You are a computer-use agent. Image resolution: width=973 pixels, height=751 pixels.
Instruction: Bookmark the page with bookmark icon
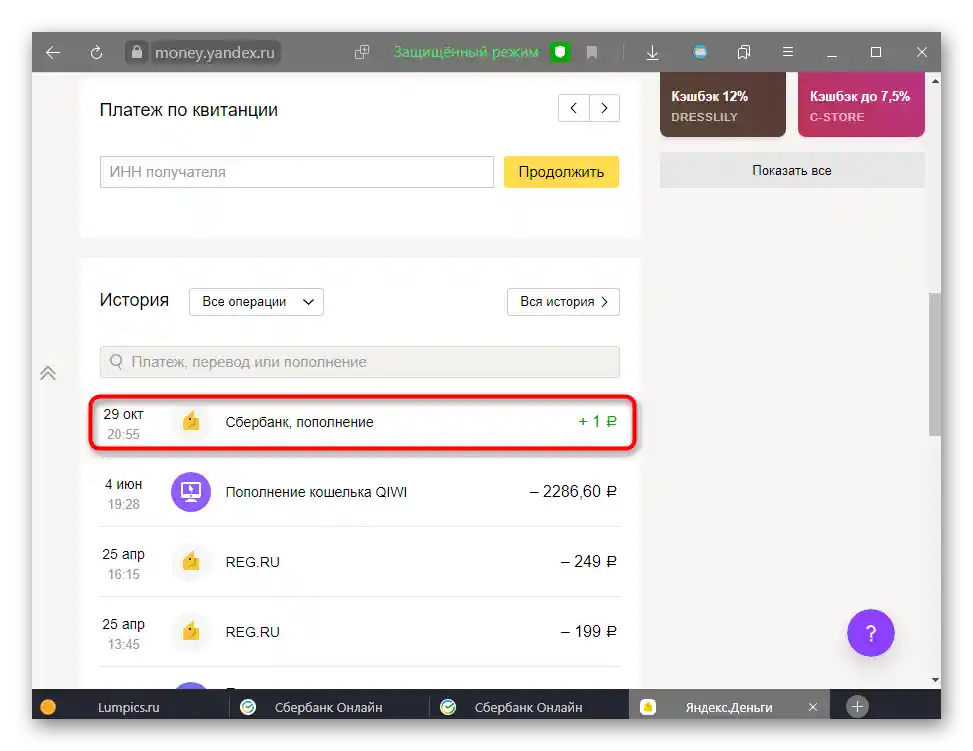point(592,53)
